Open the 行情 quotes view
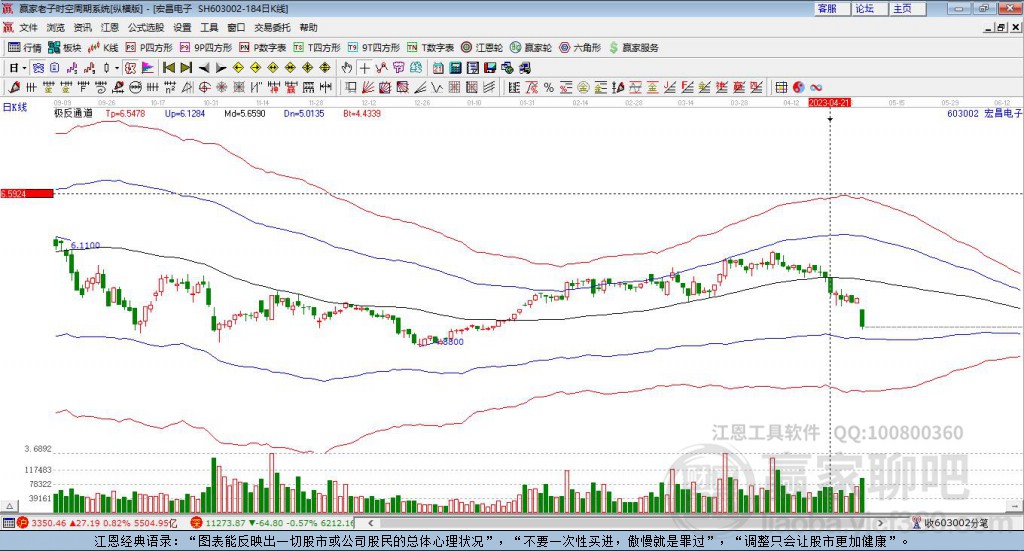 click(25, 48)
